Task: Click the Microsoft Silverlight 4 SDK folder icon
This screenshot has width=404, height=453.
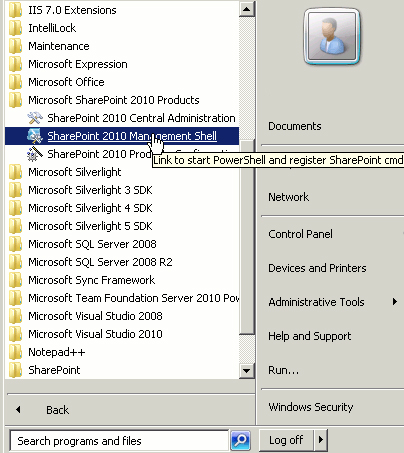Action: (x=15, y=208)
